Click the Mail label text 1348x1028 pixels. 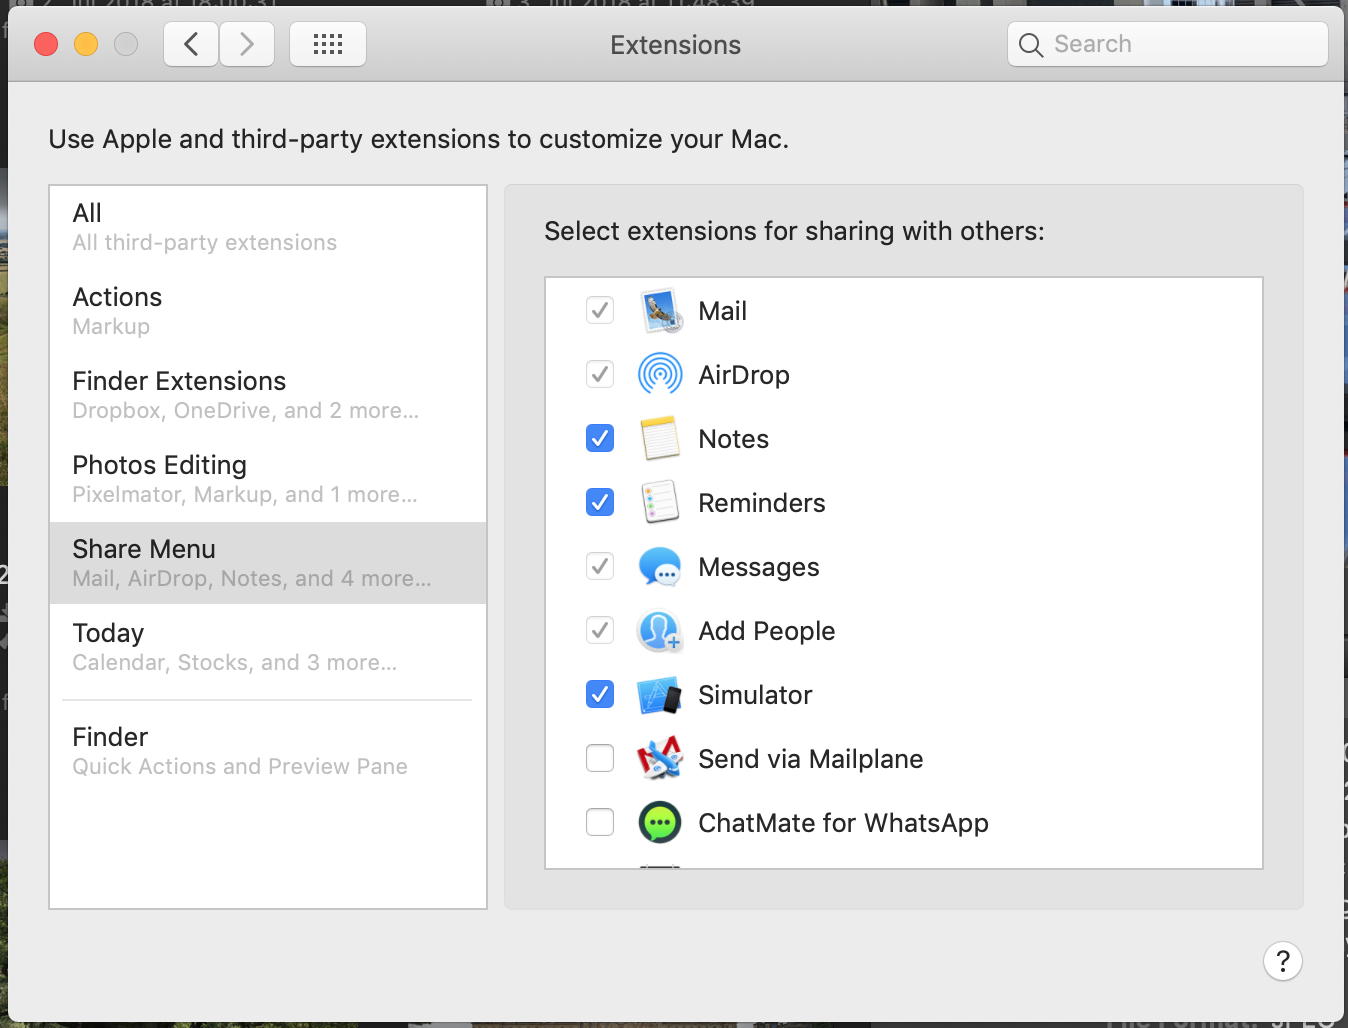pyautogui.click(x=723, y=311)
